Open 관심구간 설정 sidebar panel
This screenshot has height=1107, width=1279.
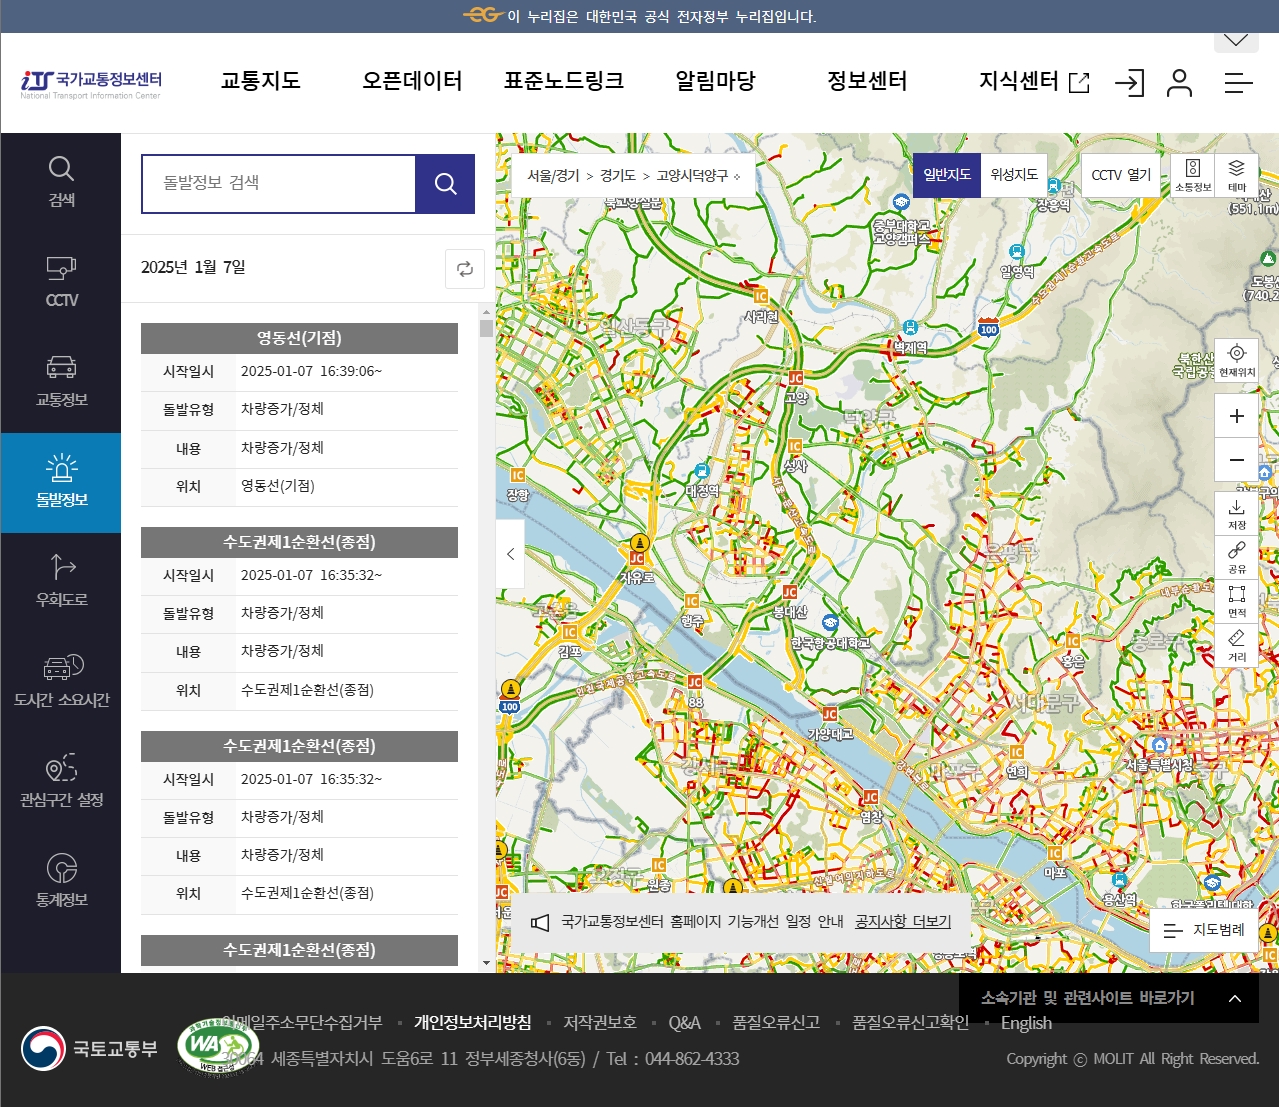tap(61, 783)
